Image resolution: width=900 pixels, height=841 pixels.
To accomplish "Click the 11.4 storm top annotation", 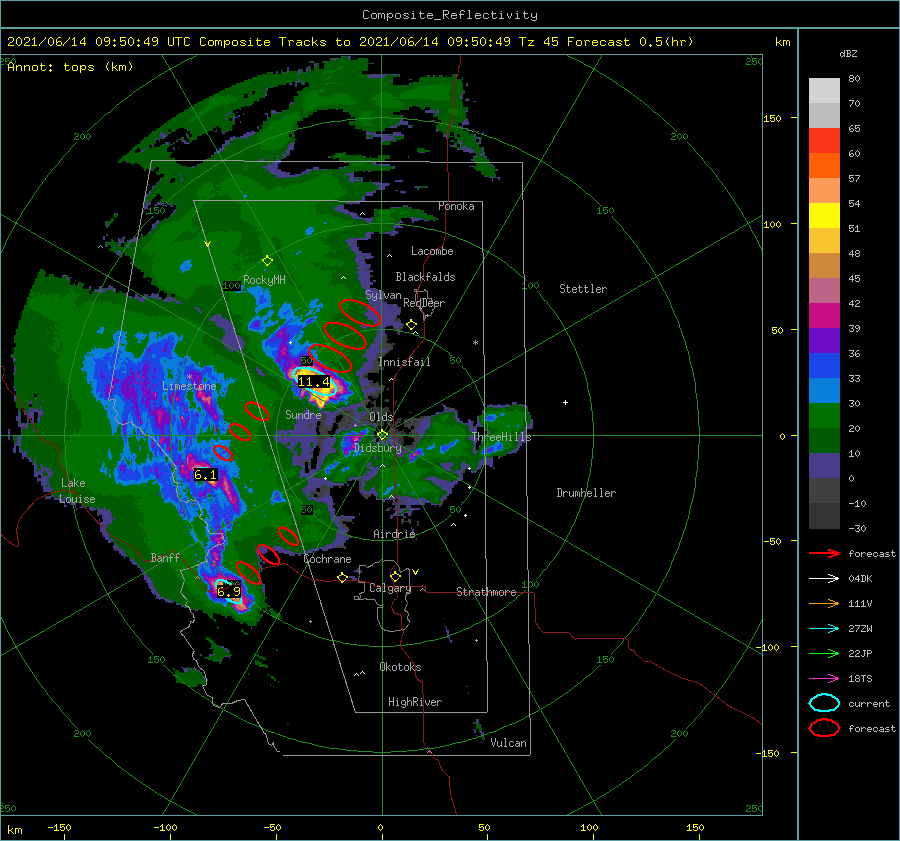I will [313, 382].
